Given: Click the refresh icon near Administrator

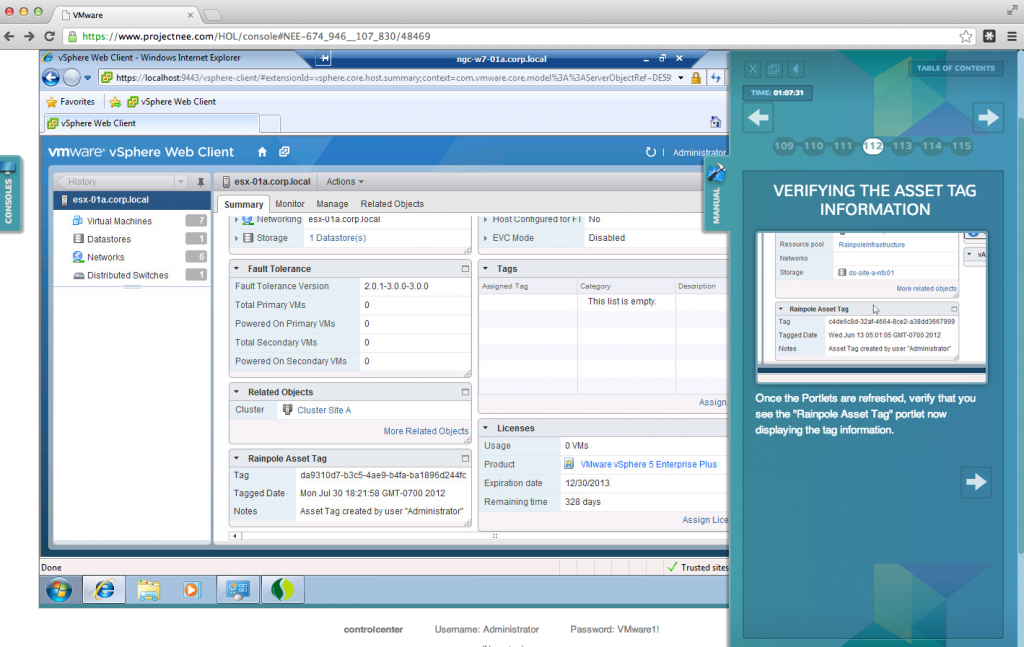Looking at the screenshot, I should (650, 152).
